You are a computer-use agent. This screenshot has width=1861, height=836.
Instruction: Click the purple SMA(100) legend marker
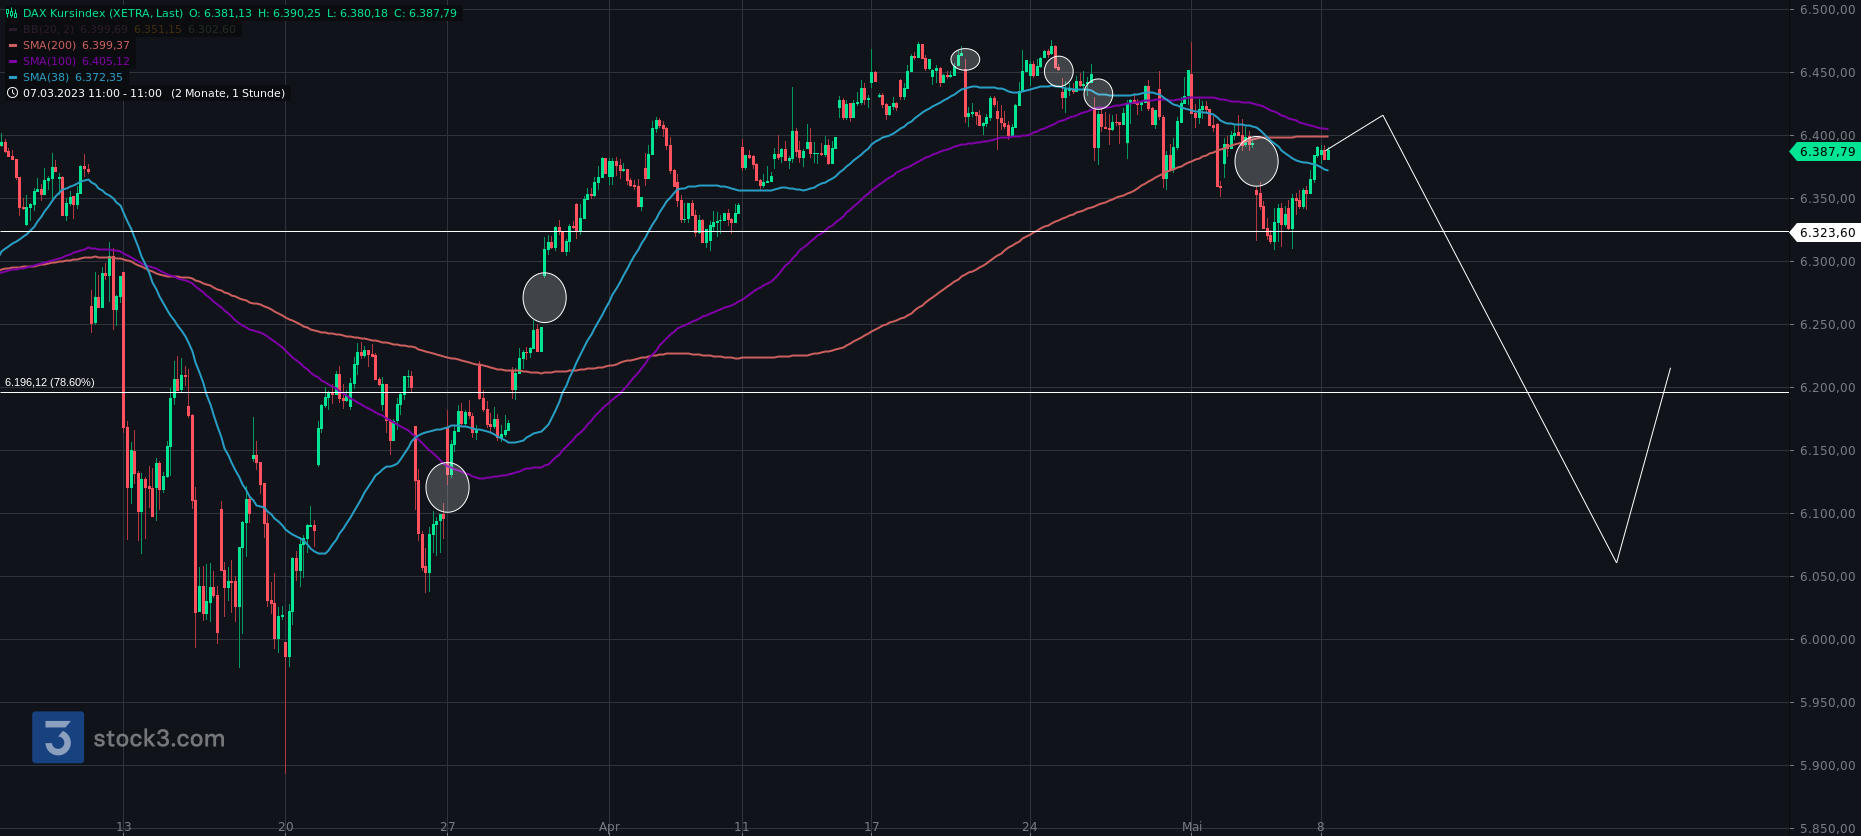tap(13, 62)
